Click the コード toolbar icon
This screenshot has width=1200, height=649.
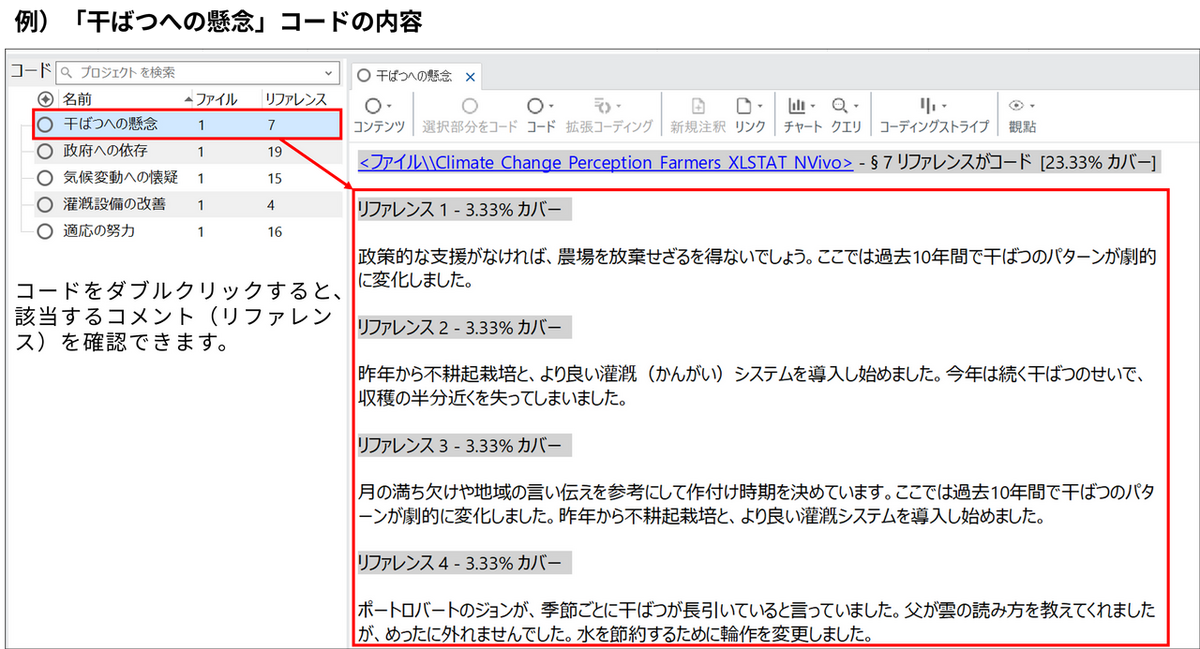click(540, 106)
